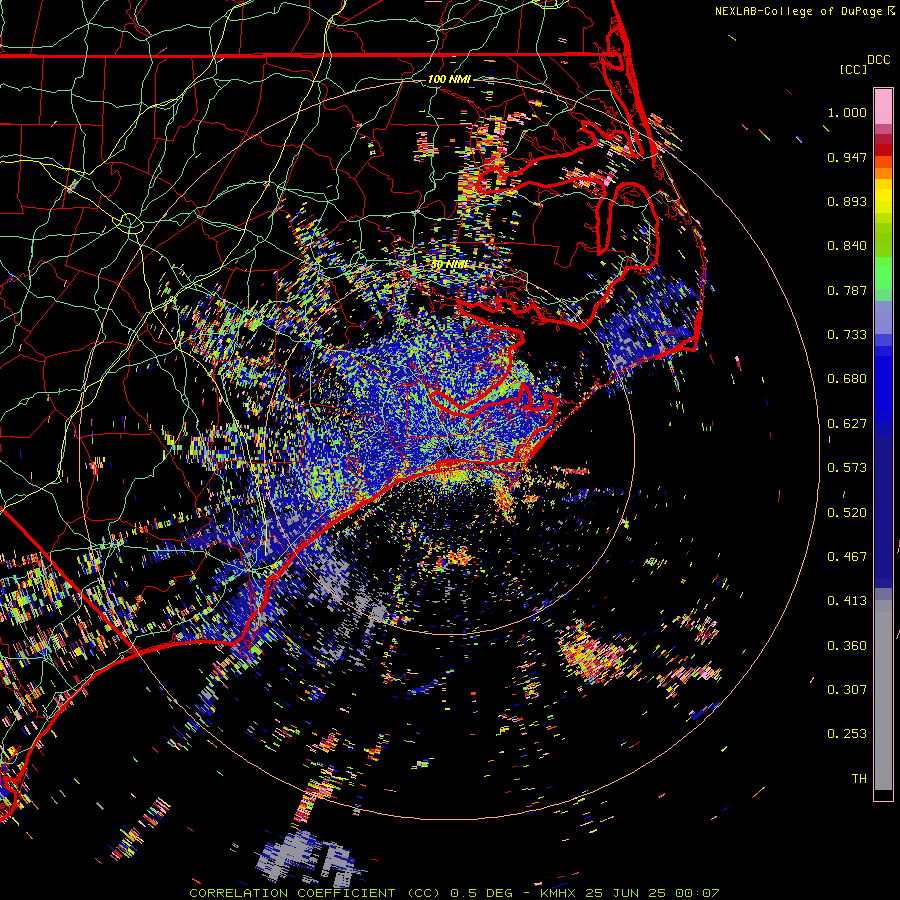Click the 0.840 scale label
This screenshot has height=900, width=900.
point(847,246)
